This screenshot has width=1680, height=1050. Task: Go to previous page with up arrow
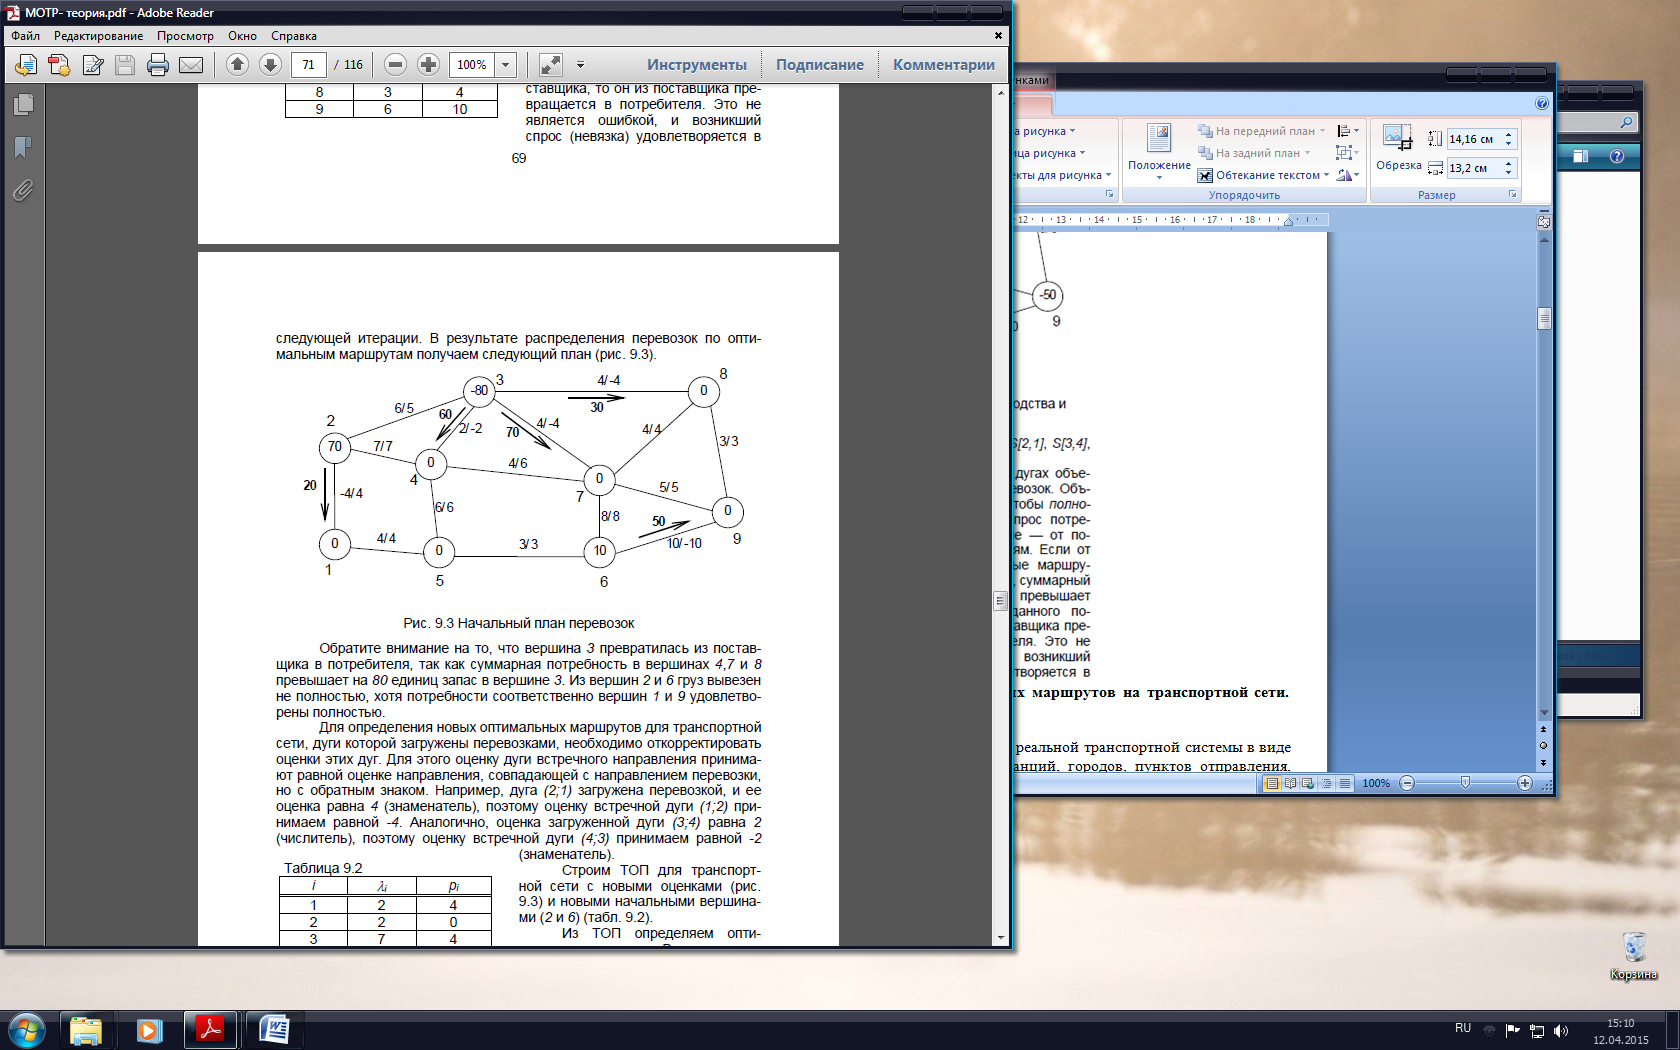[237, 64]
